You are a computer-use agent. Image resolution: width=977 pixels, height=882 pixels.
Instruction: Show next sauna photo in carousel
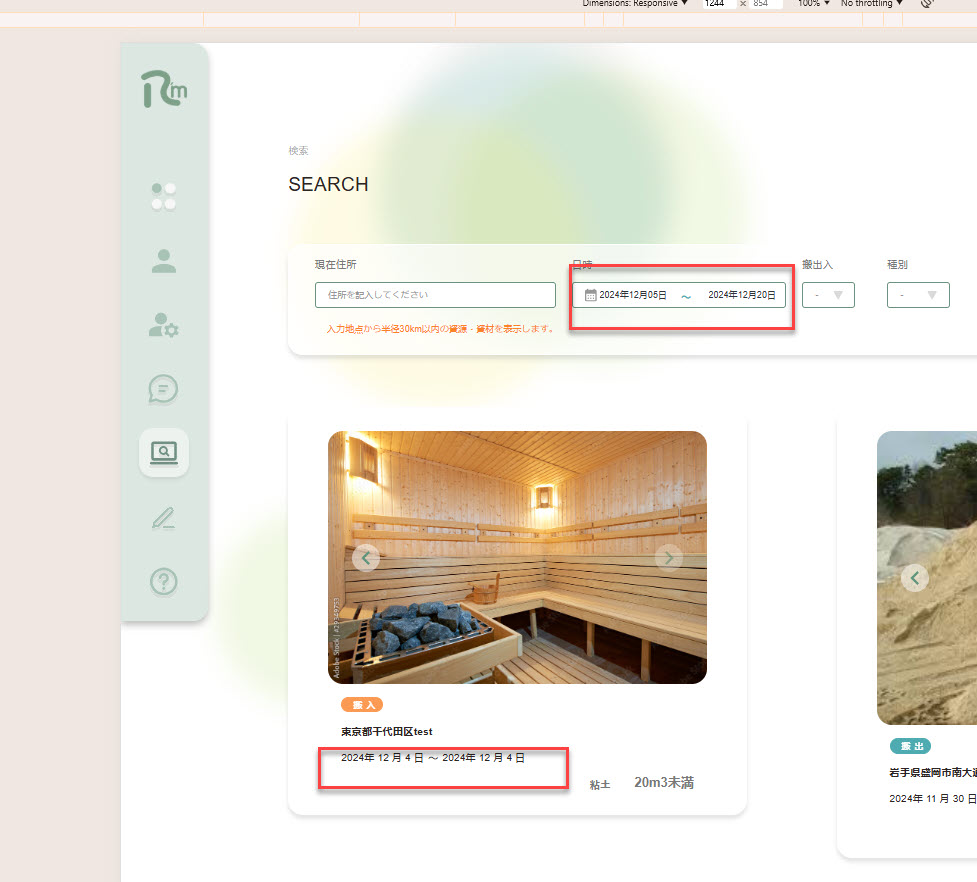point(669,558)
